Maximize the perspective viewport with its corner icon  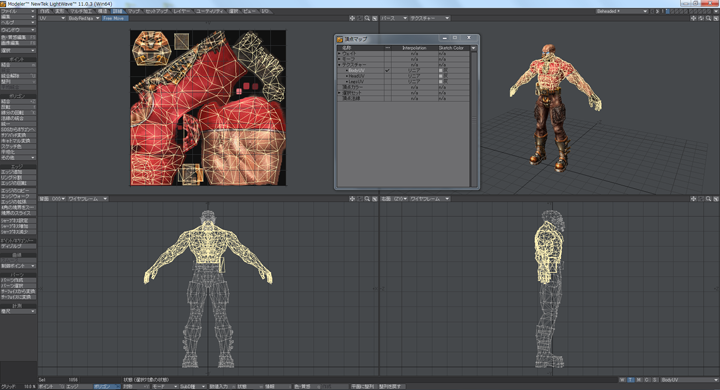pos(716,18)
